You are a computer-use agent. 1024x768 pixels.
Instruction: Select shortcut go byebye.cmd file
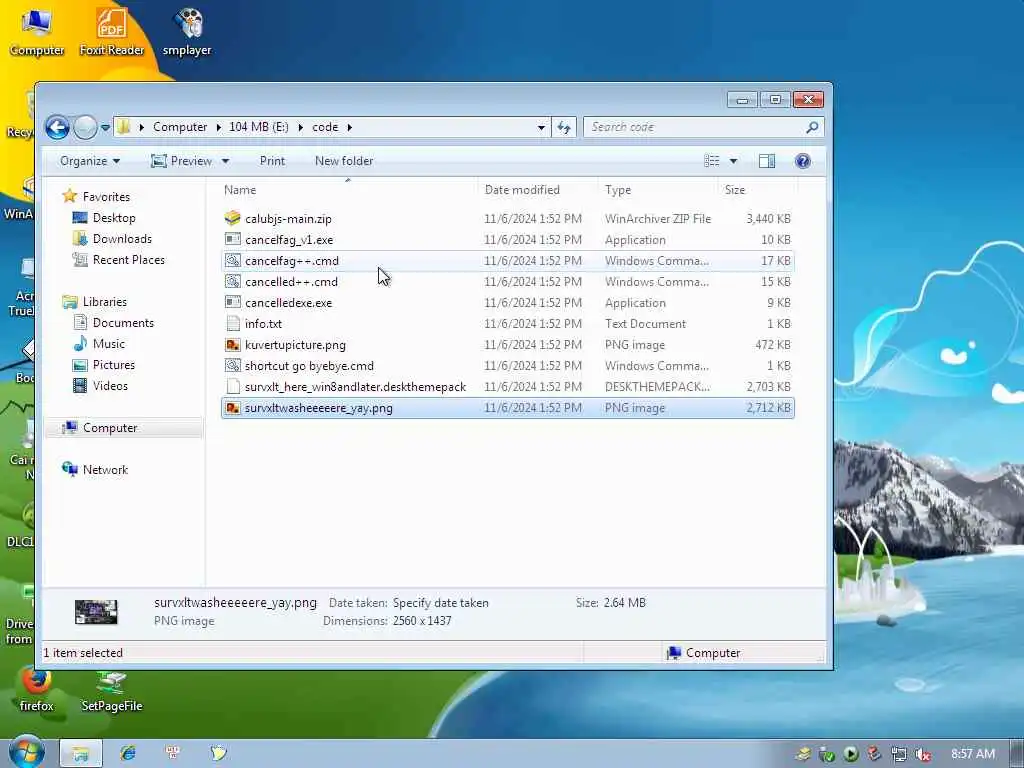(x=507, y=366)
